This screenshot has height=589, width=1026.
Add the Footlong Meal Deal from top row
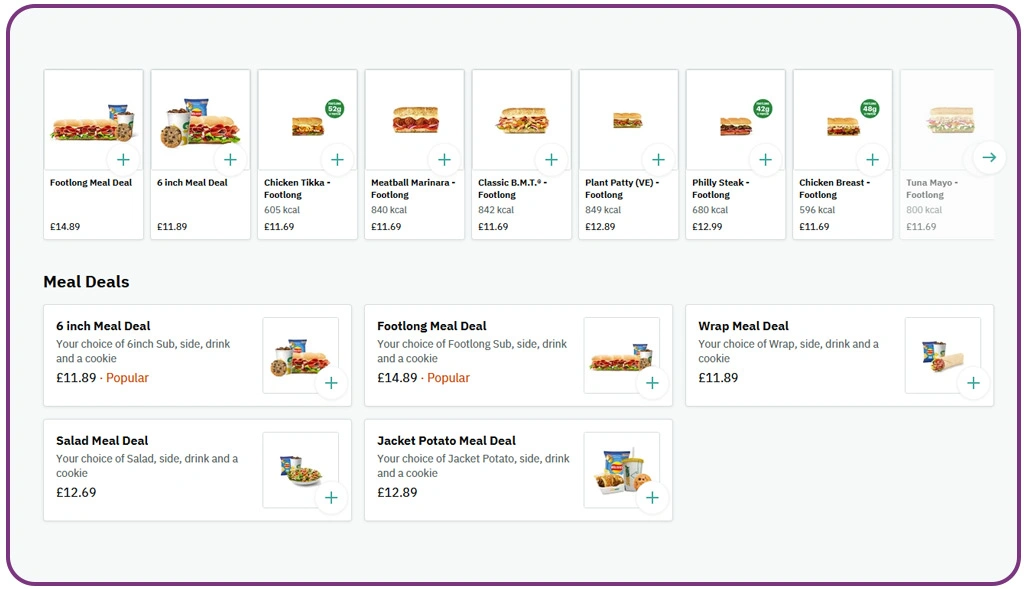tap(123, 159)
